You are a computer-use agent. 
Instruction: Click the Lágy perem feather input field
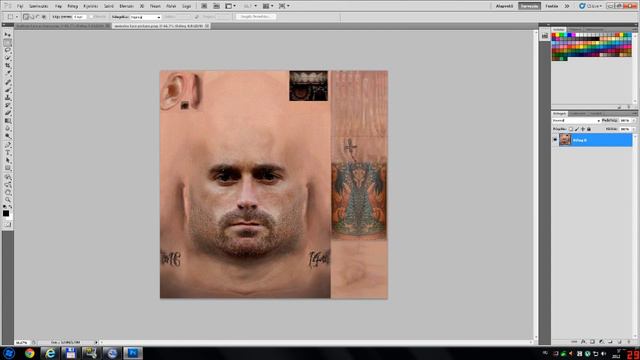click(x=79, y=17)
